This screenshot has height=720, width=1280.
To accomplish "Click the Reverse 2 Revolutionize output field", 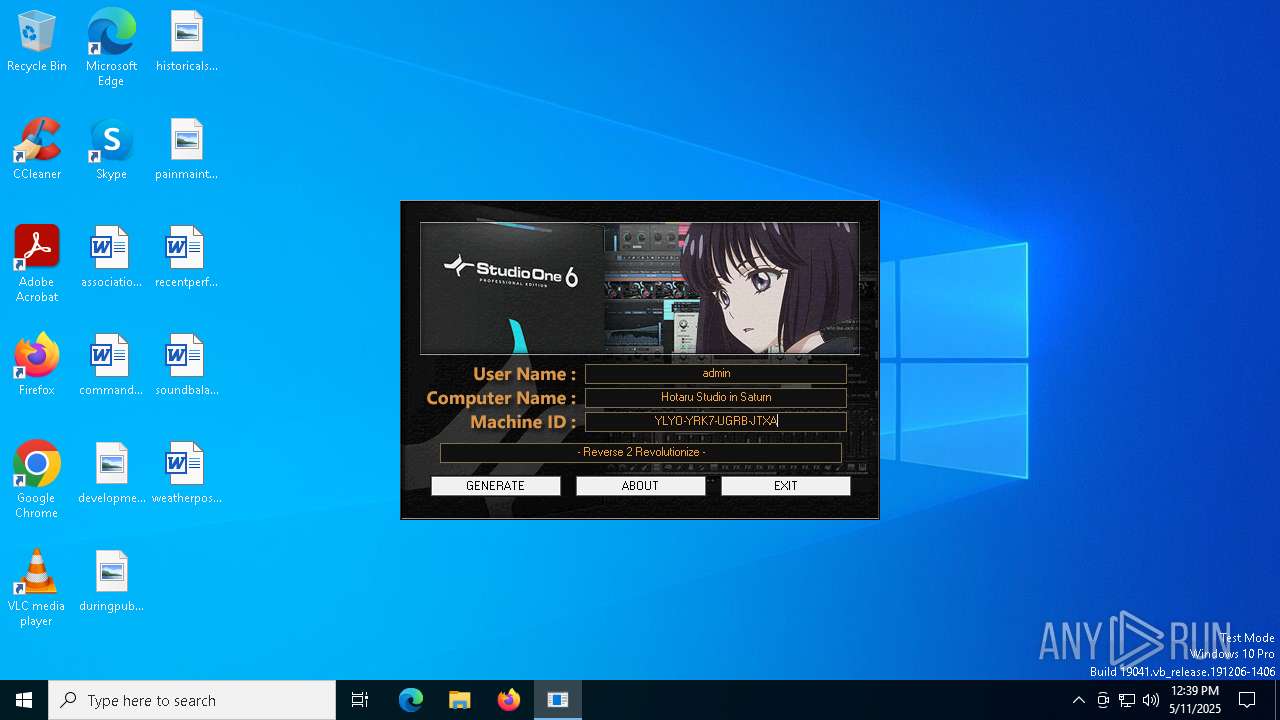I will [x=641, y=453].
